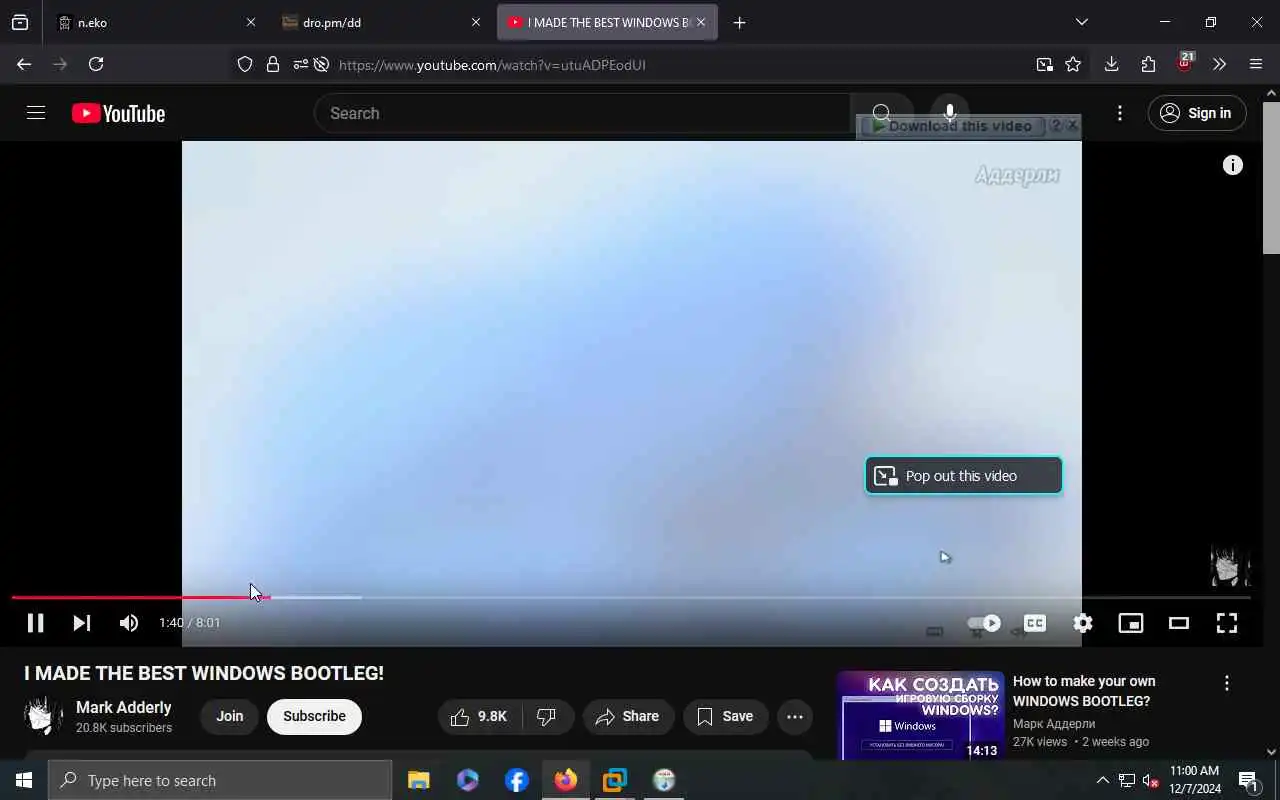Click the taskbar Type here to search box
This screenshot has width=1280, height=800.
[220, 780]
